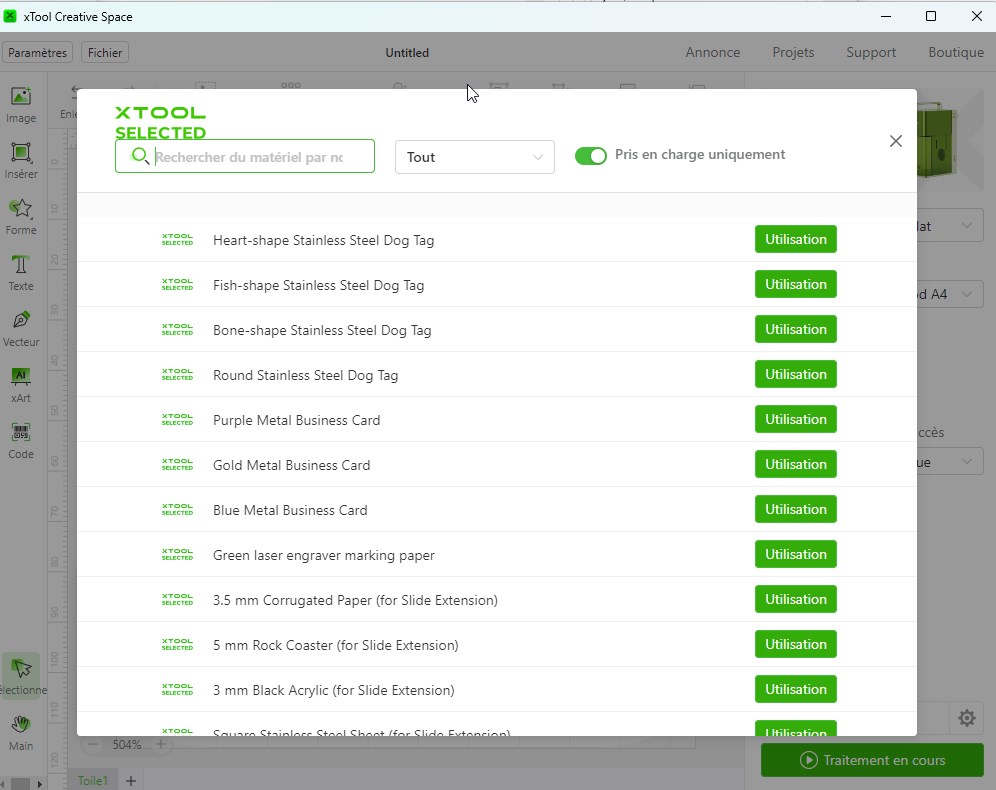Viewport: 996px width, 790px height.
Task: Open the dropdown ending in 'lat'
Action: click(x=949, y=226)
